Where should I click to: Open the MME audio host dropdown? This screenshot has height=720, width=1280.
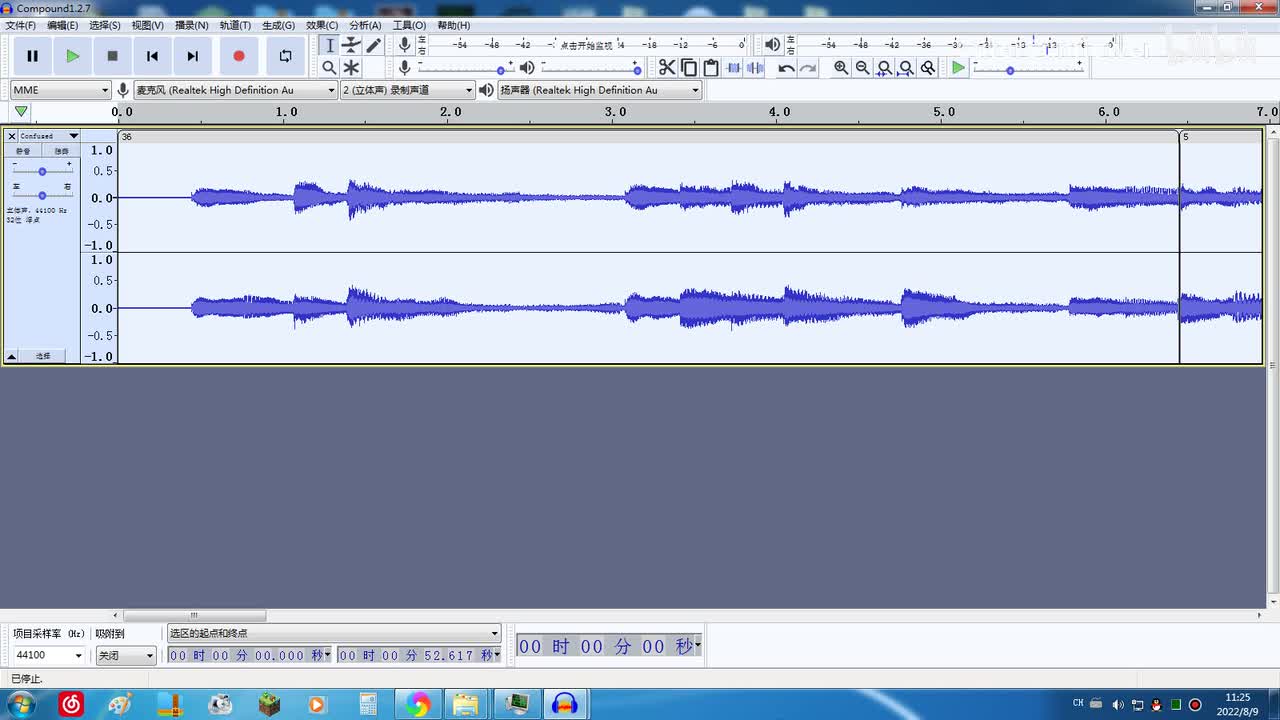(60, 90)
